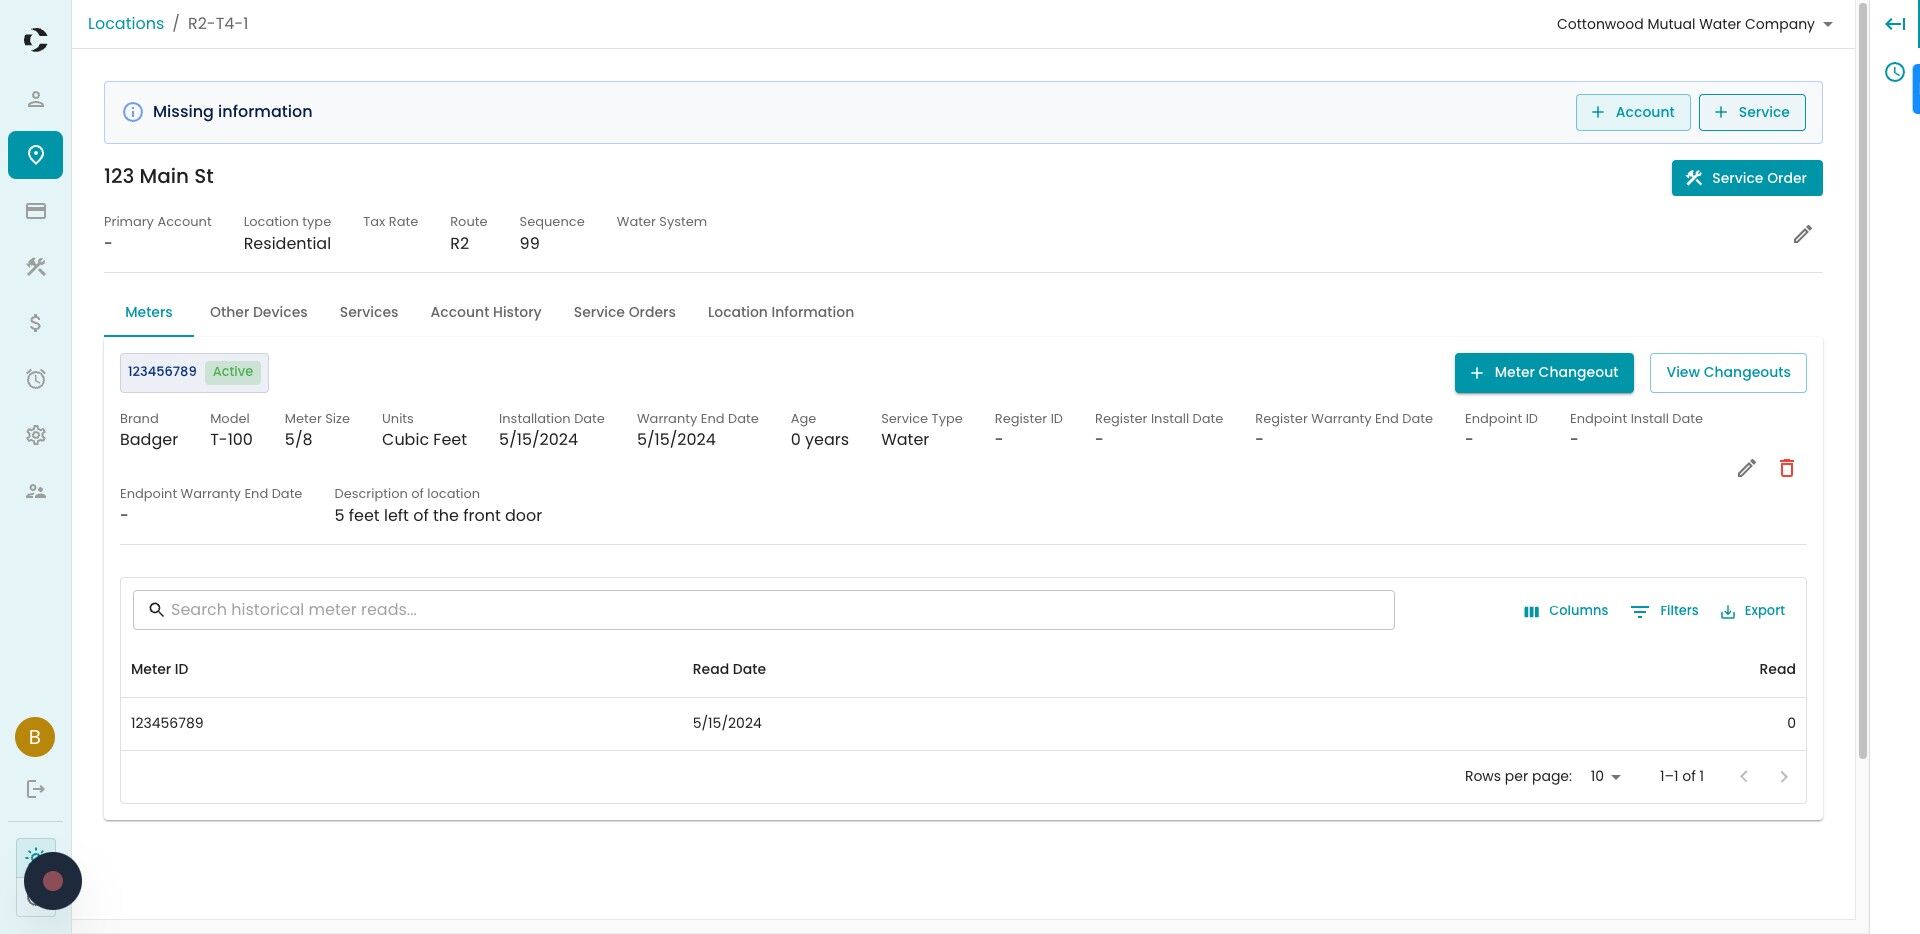Select the 123456789 Active meter chip

click(194, 372)
